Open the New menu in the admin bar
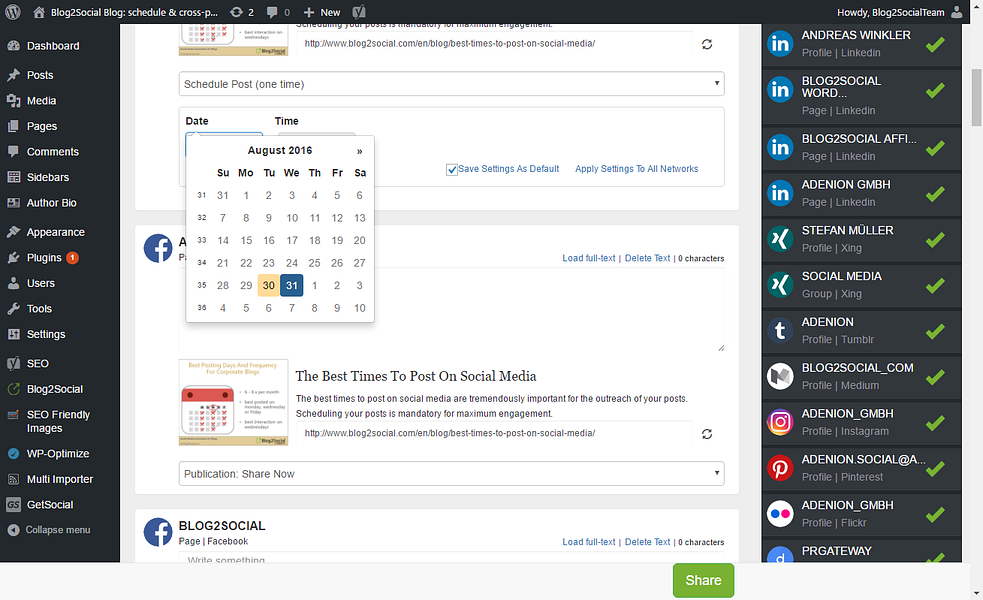Viewport: 983px width, 600px height. coord(323,13)
